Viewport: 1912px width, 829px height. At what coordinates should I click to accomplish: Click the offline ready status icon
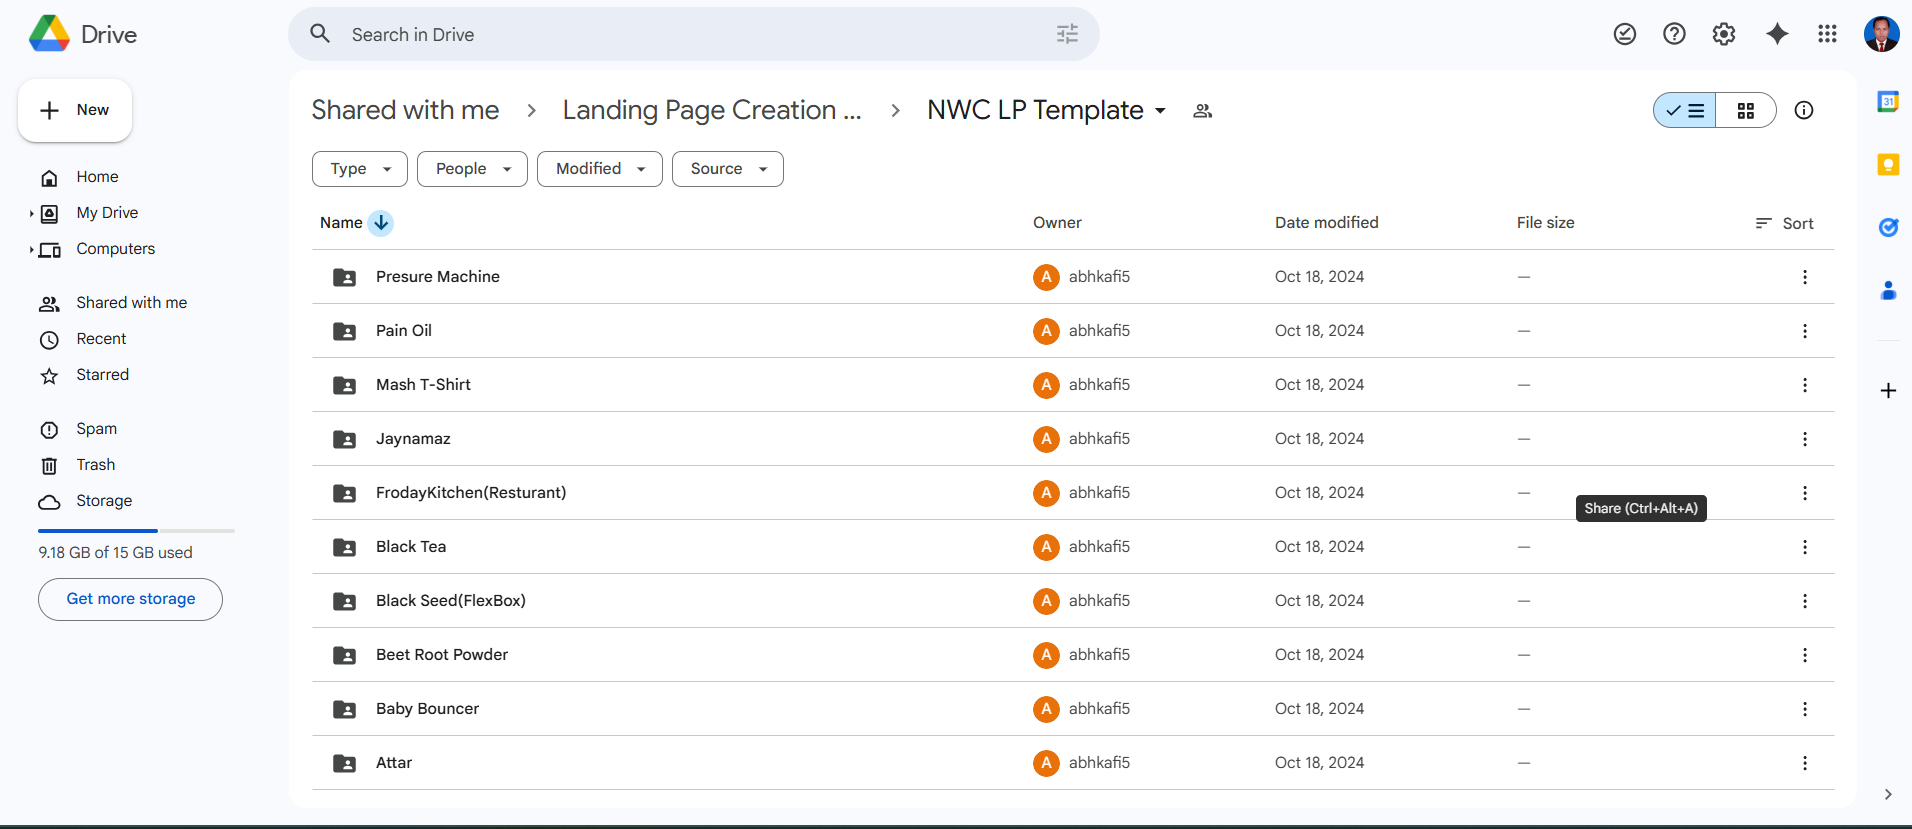pos(1624,34)
